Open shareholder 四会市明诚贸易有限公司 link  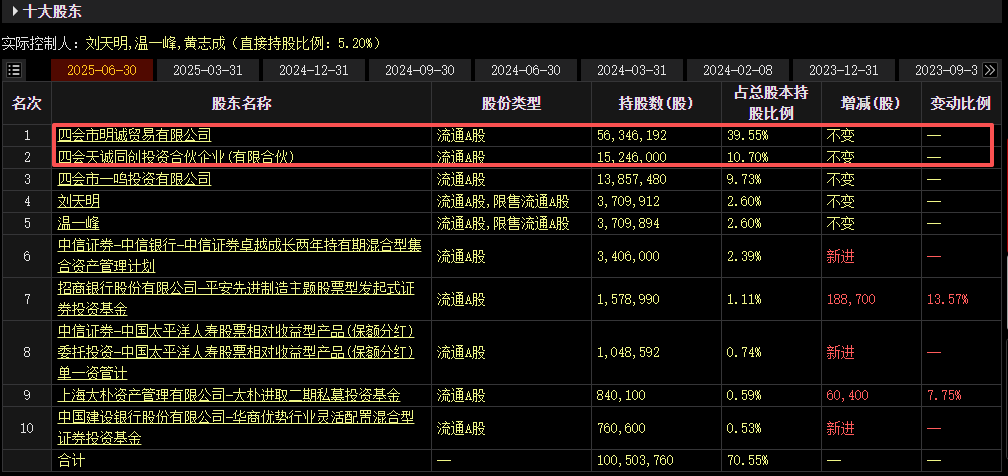(x=134, y=136)
